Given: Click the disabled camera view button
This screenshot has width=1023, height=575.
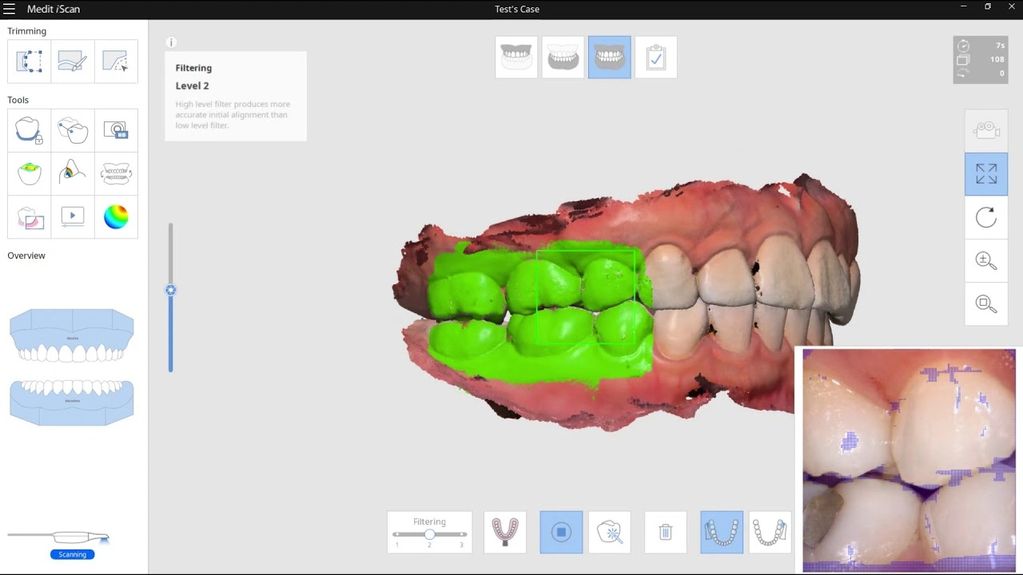Looking at the screenshot, I should tap(986, 130).
